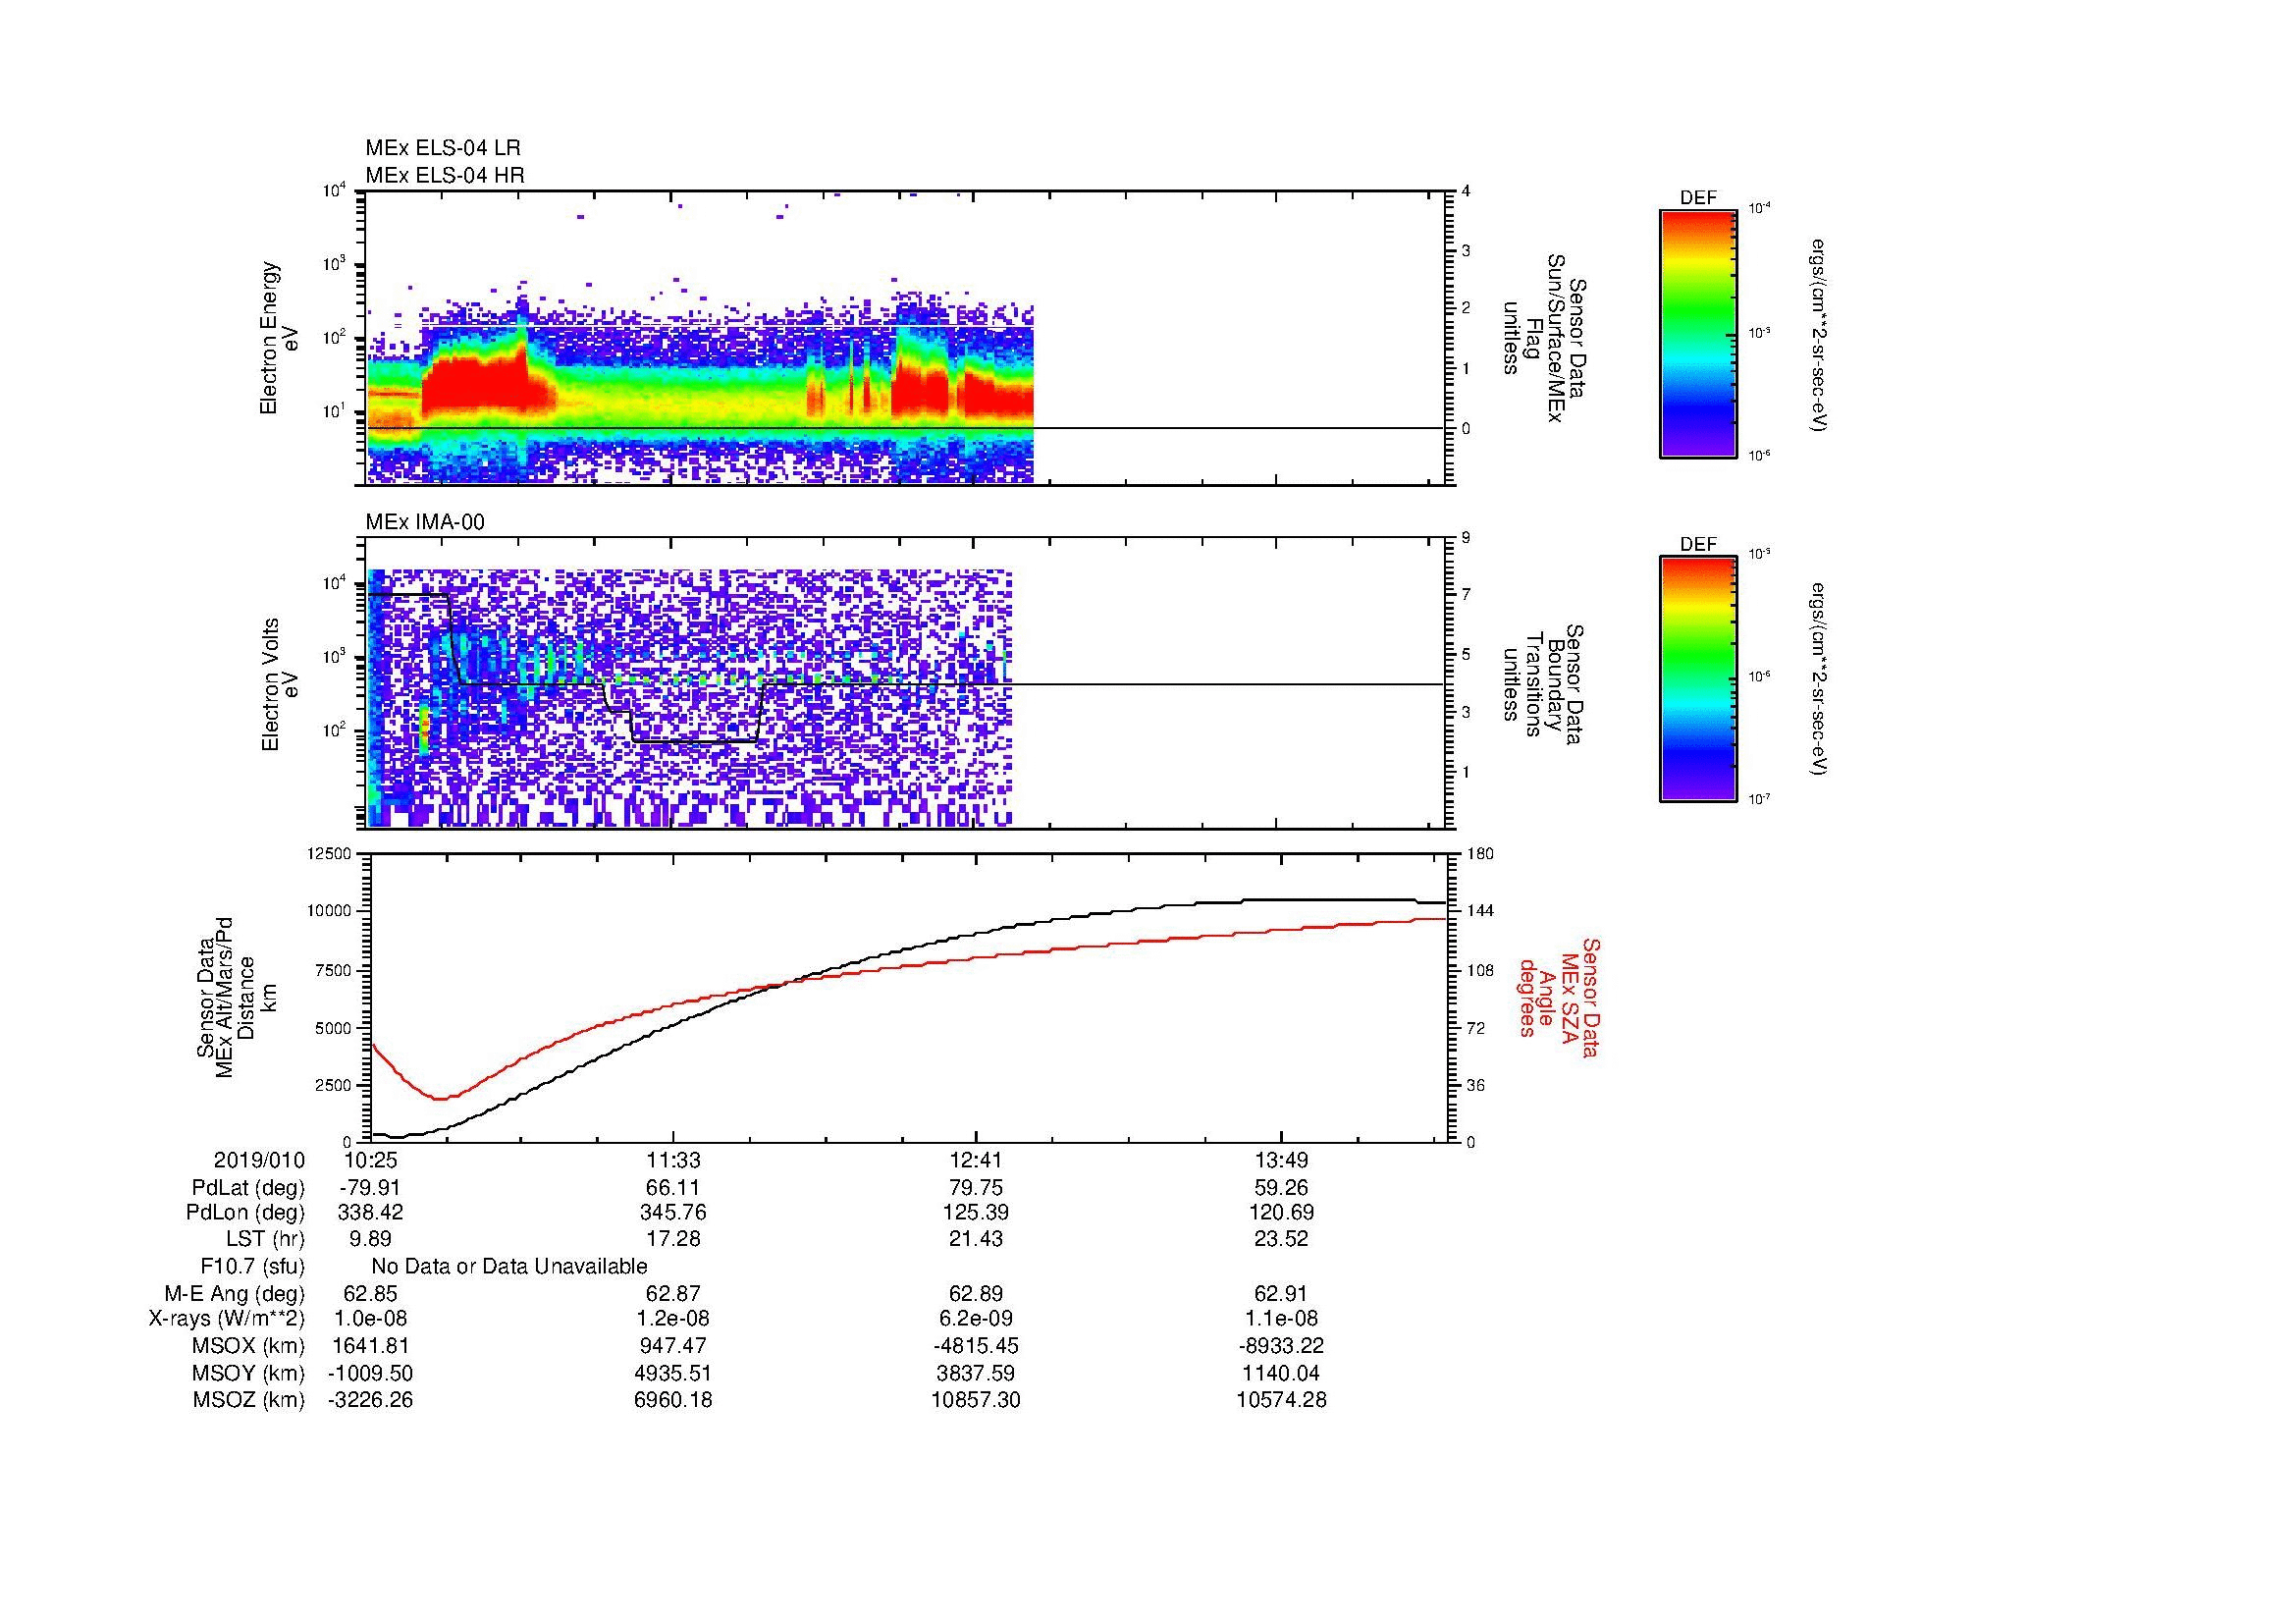
Task: Click MSOY value -1009.50
Action: pos(371,1374)
